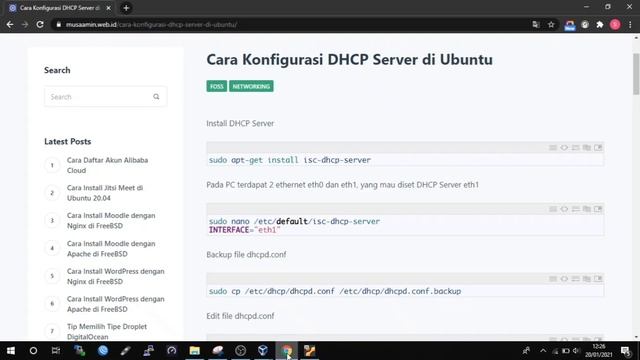Screen dimensions: 640x360
Task: Open the volume control in system tray
Action: (576, 351)
